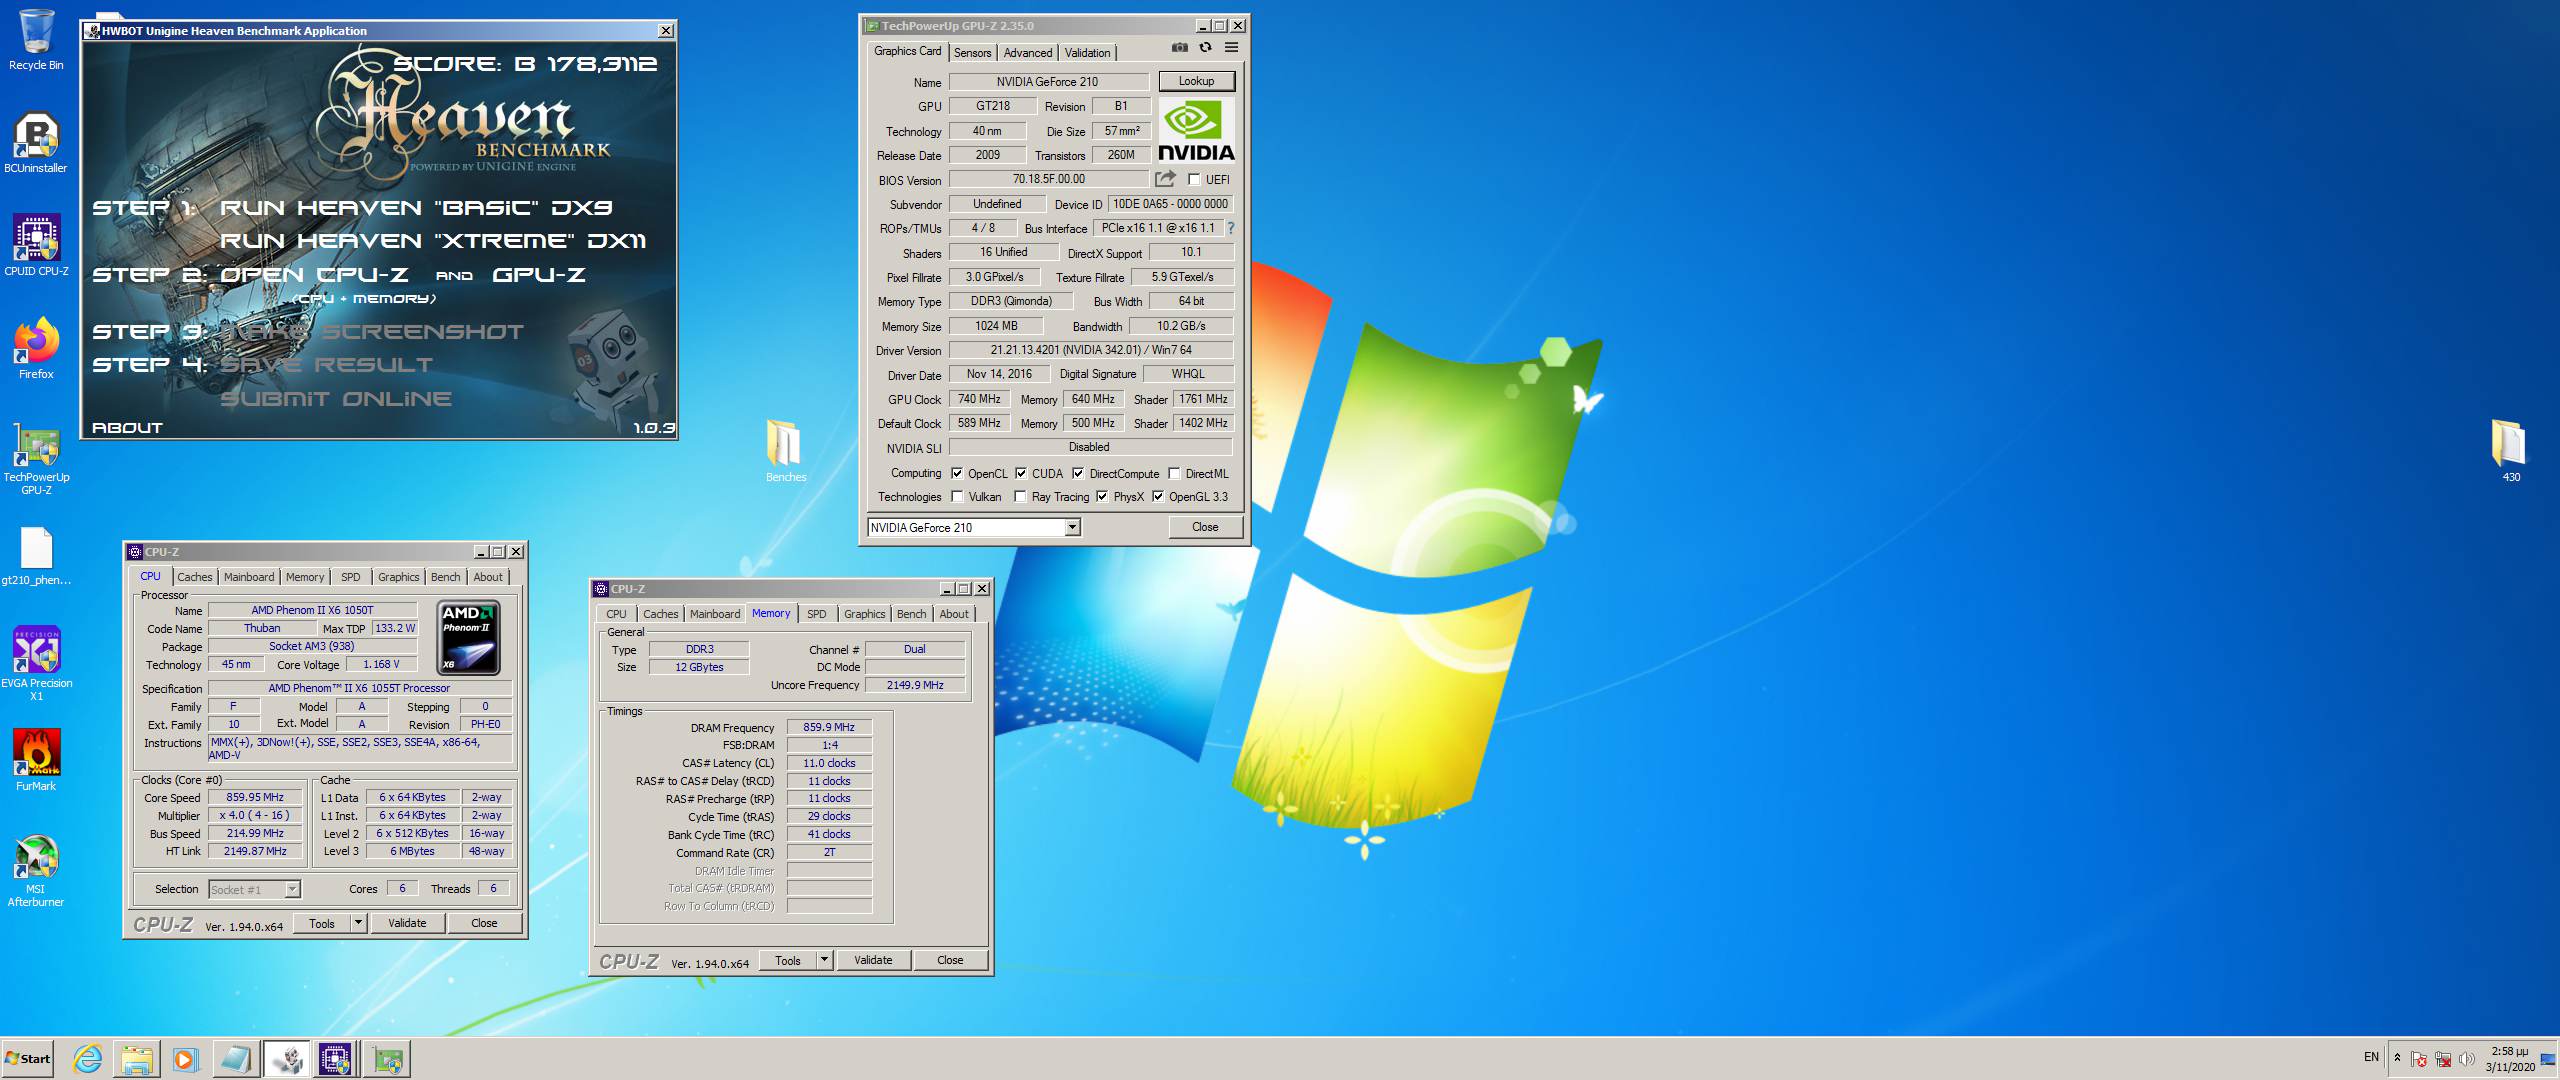Toggle the CUDA checkbox
Image resolution: width=2560 pixels, height=1080 pixels.
(x=1021, y=474)
